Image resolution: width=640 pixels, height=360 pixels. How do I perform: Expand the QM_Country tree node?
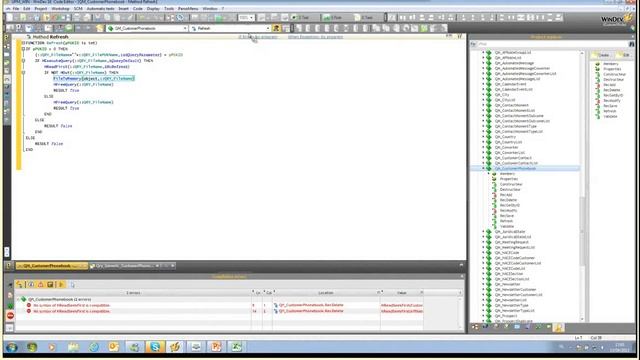point(483,137)
